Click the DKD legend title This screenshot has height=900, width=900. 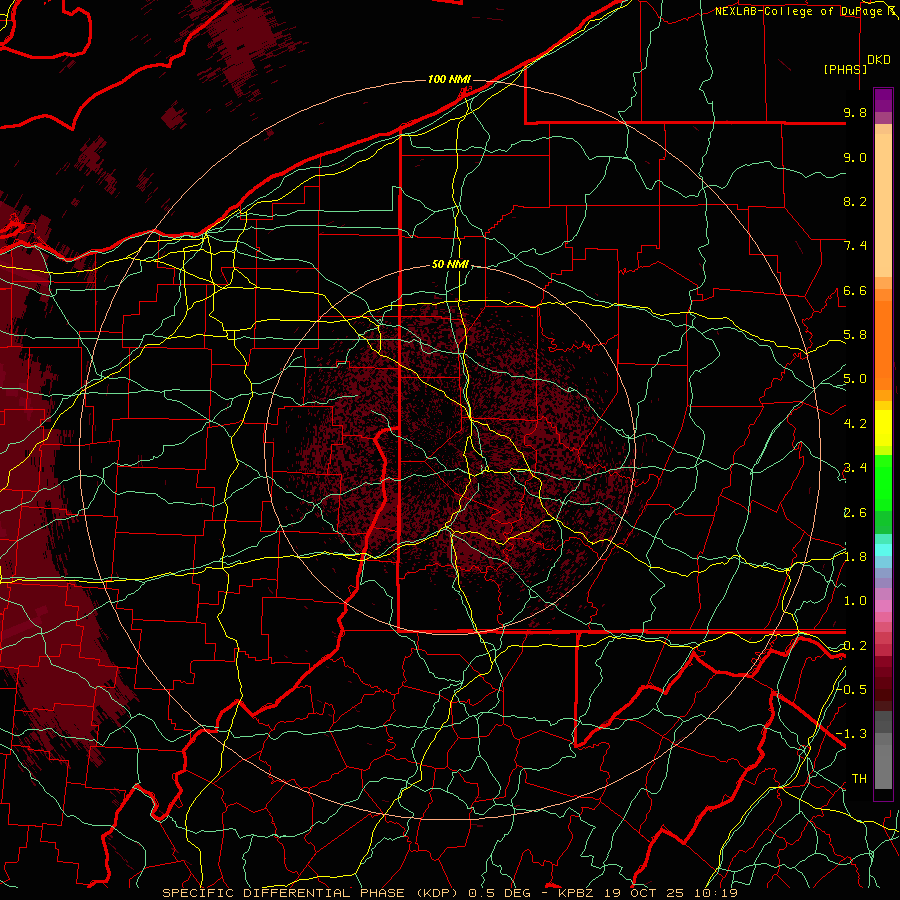tap(879, 60)
